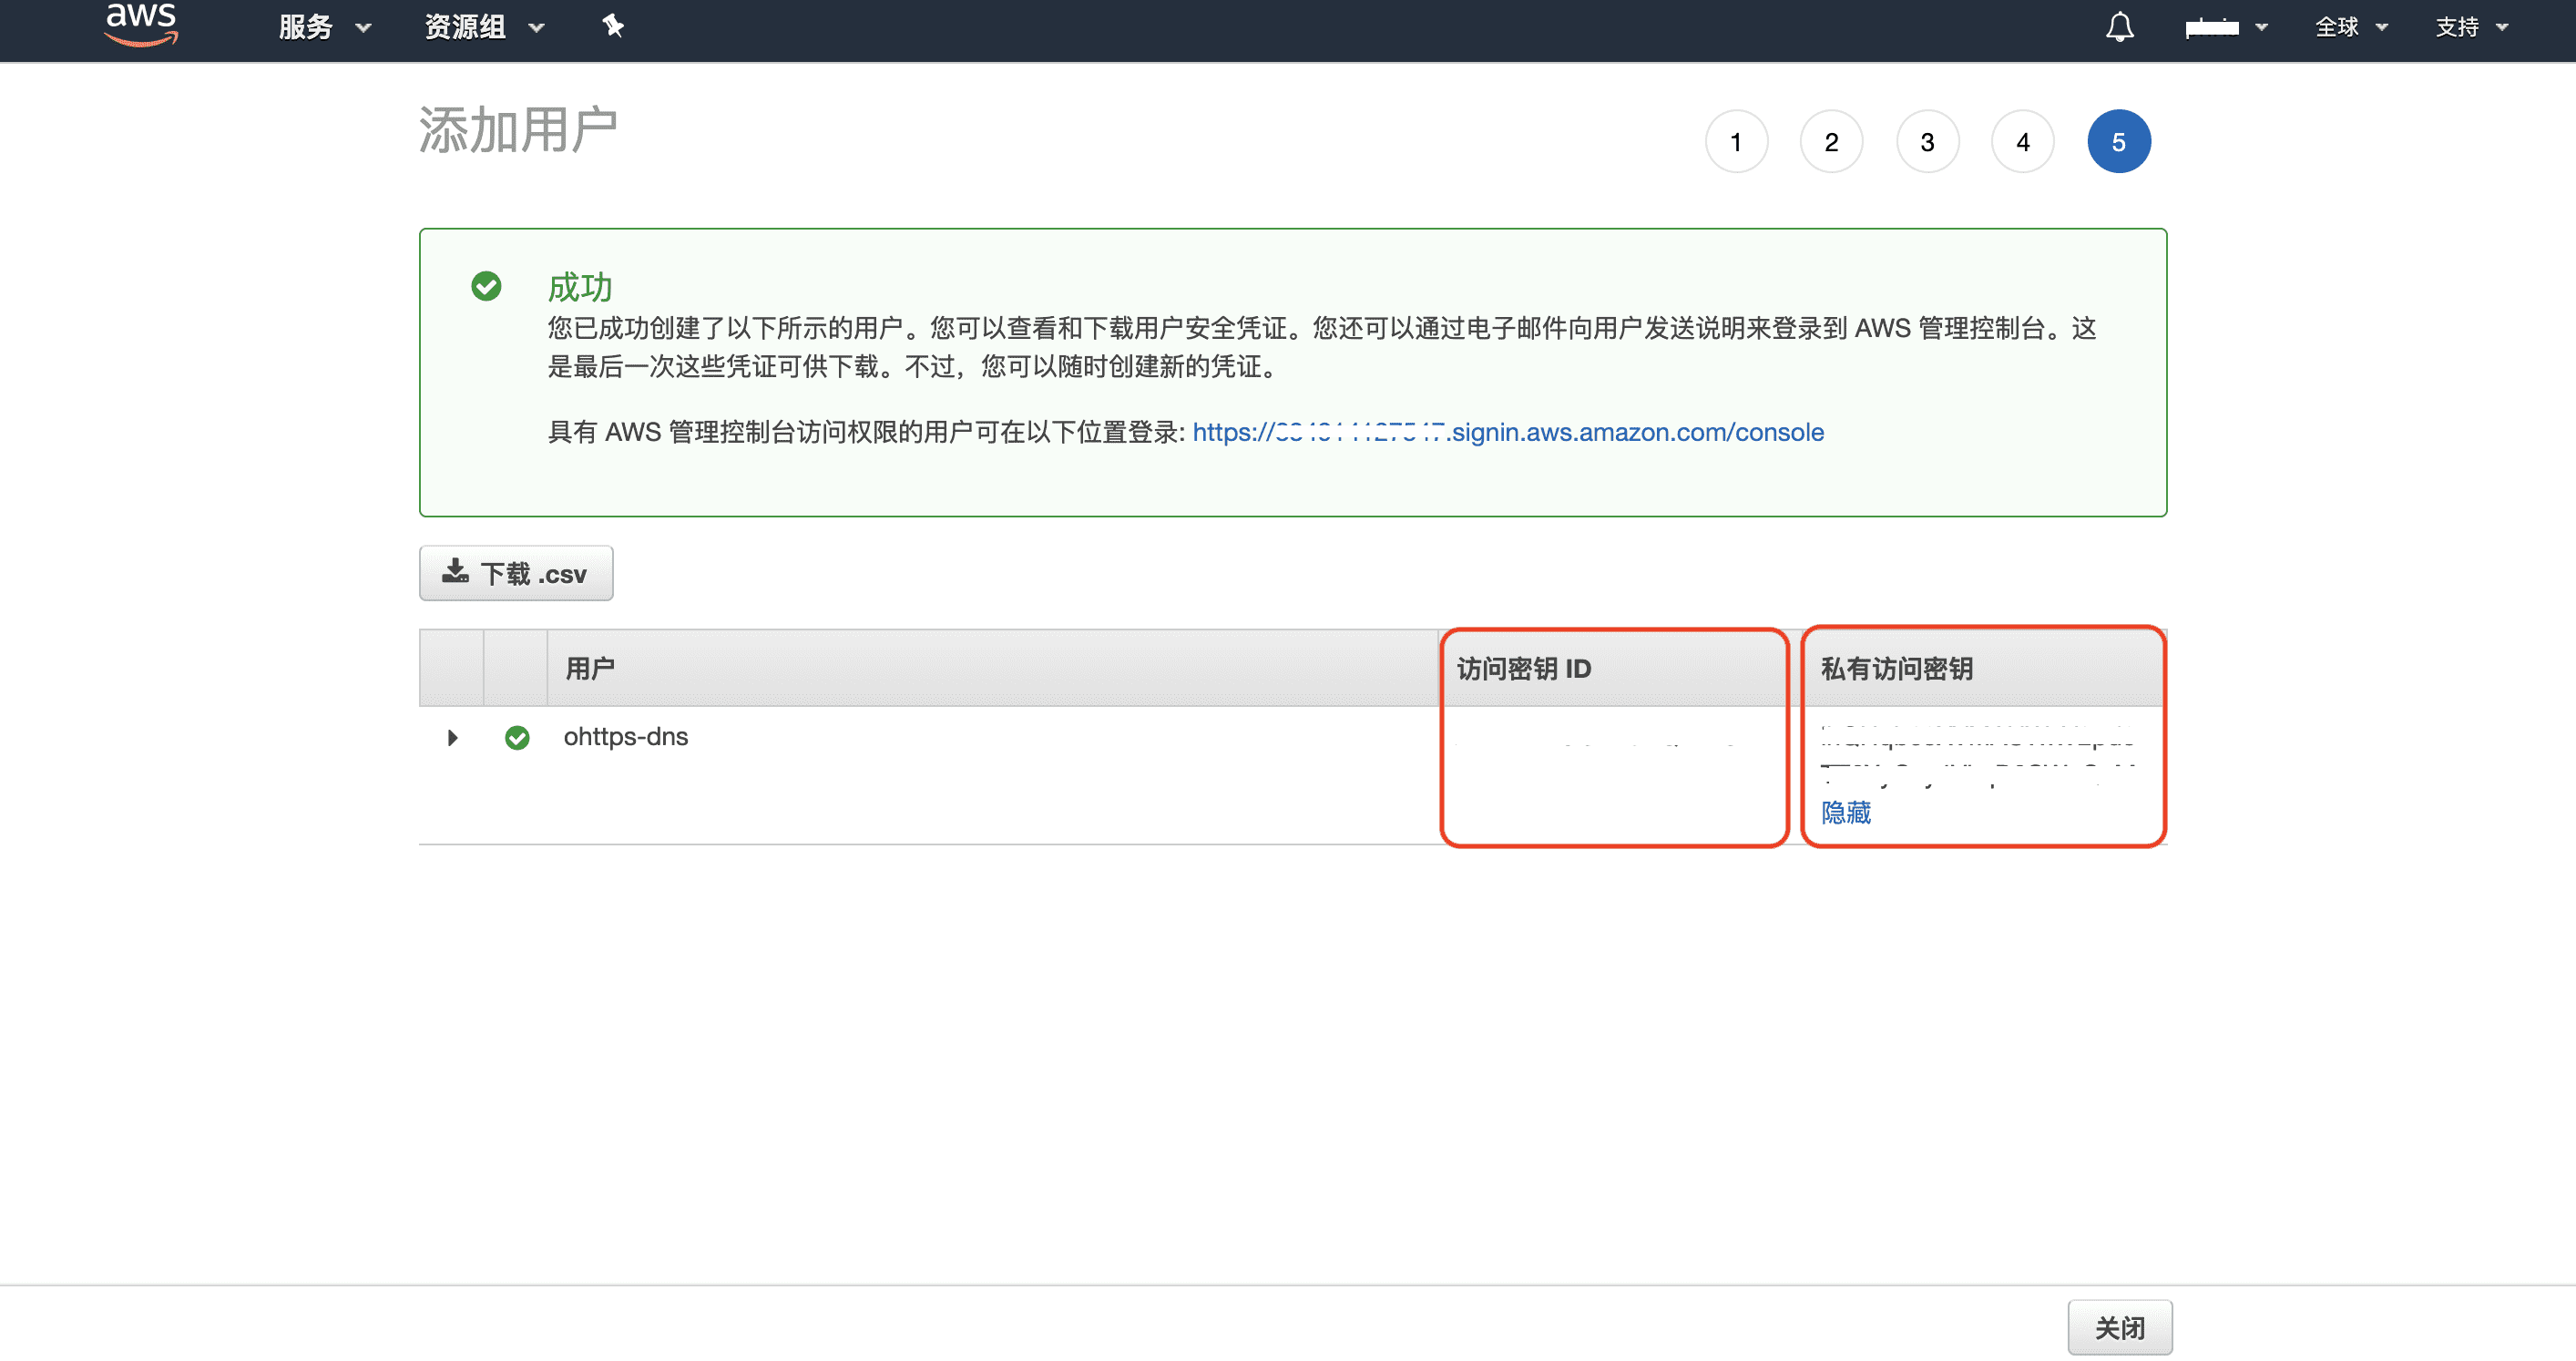
Task: Click the green success checkmark icon
Action: click(x=486, y=286)
